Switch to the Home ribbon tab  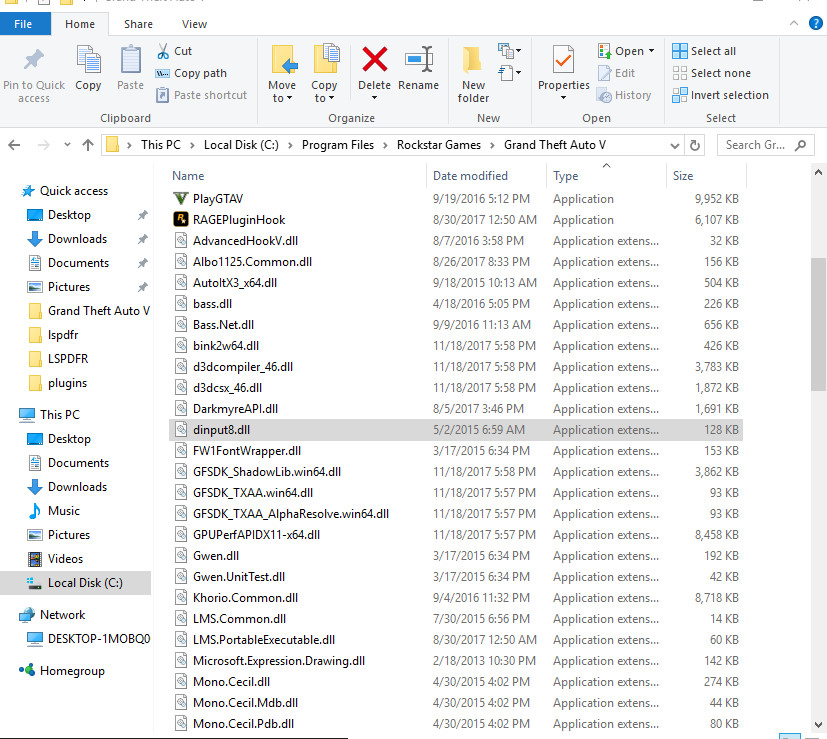point(80,24)
